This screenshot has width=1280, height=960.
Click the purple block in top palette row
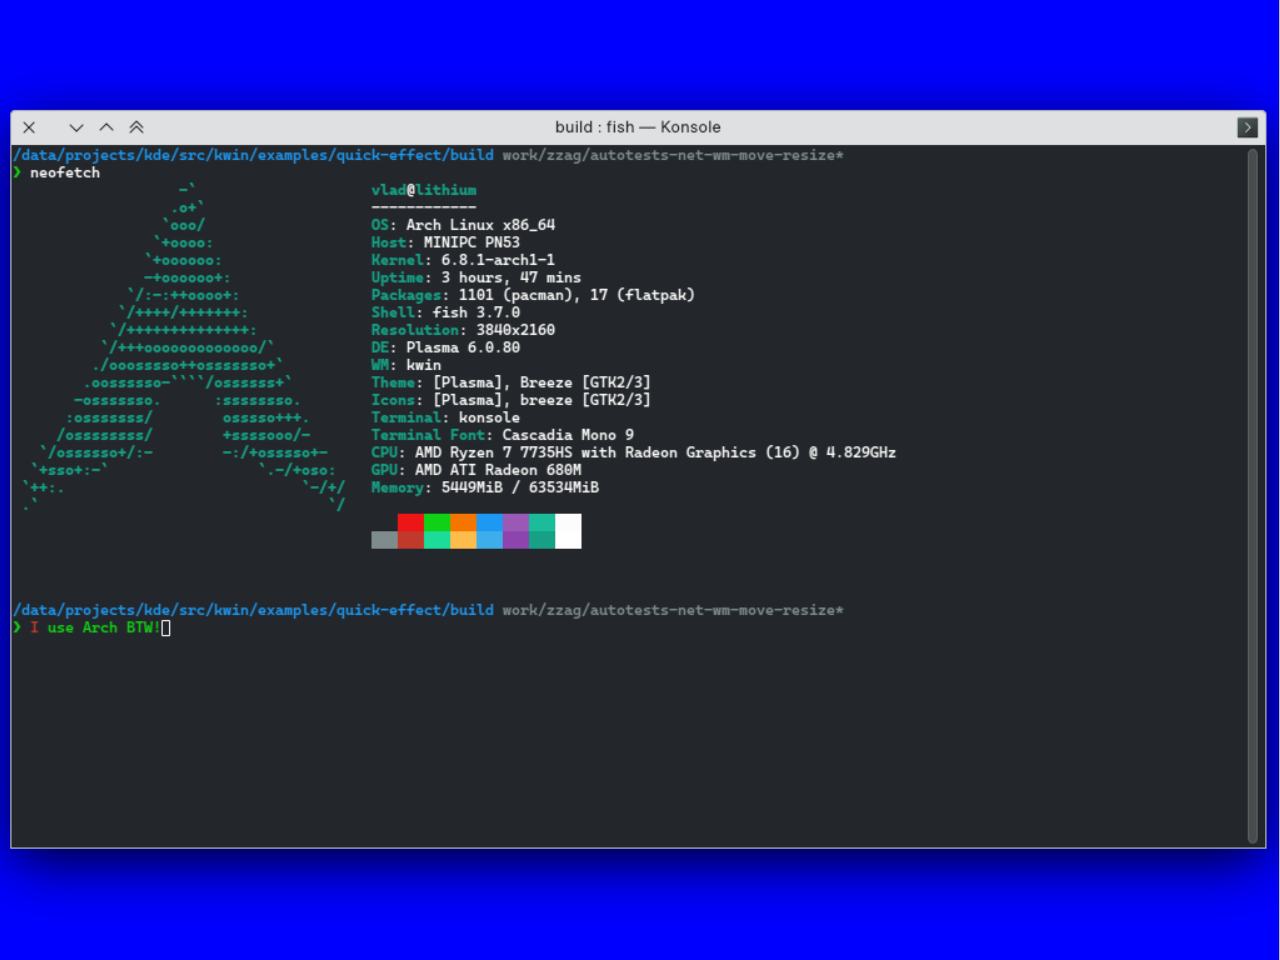[x=516, y=522]
